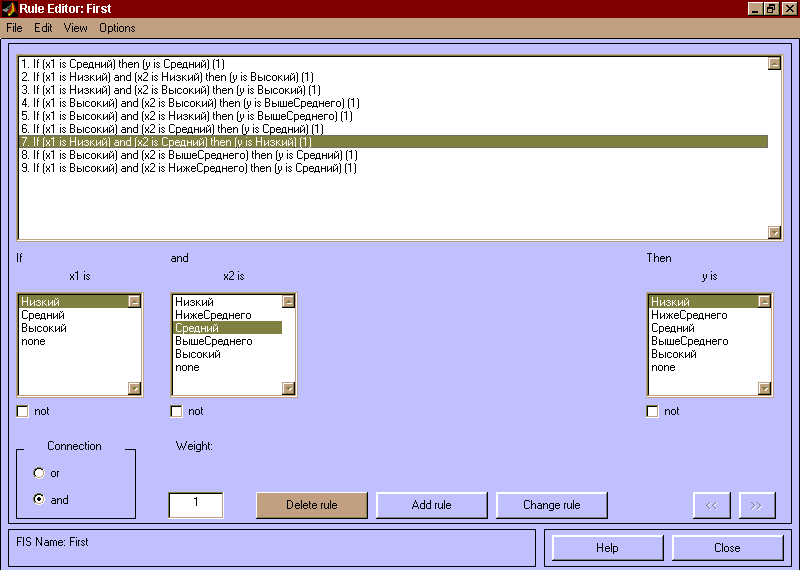Click the x2 list scroll-down arrow

click(288, 388)
